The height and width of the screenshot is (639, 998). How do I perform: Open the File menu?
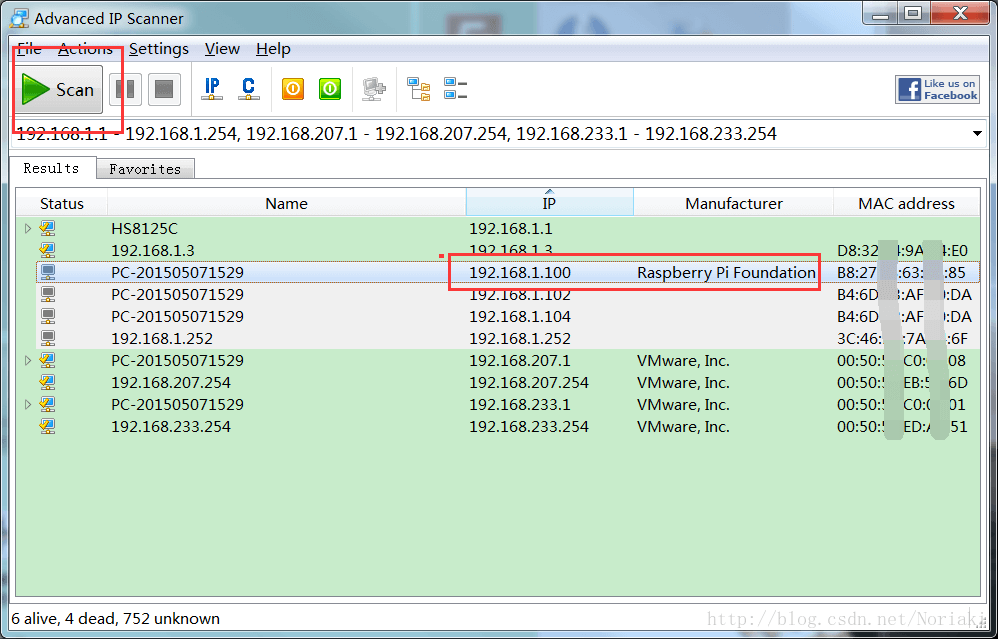click(29, 49)
